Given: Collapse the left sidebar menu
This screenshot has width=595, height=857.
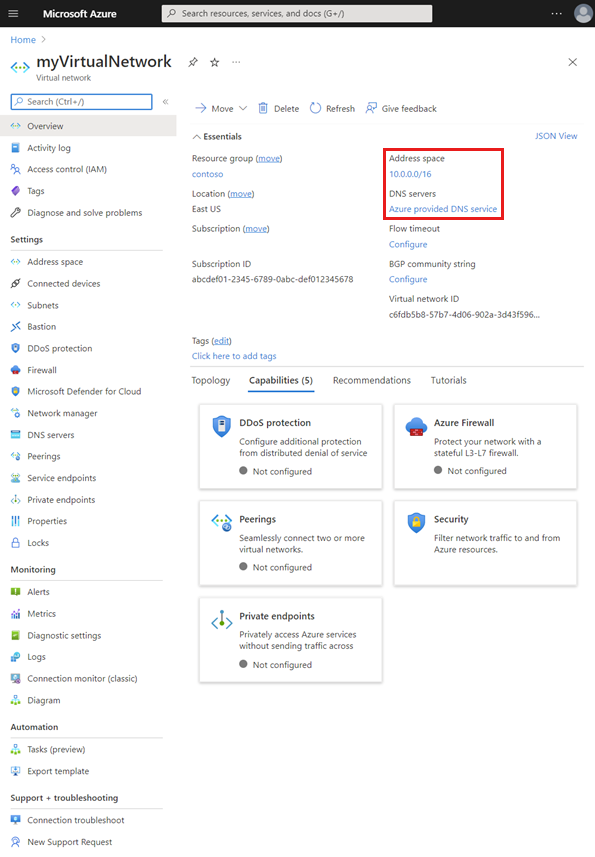Looking at the screenshot, I should 166,102.
